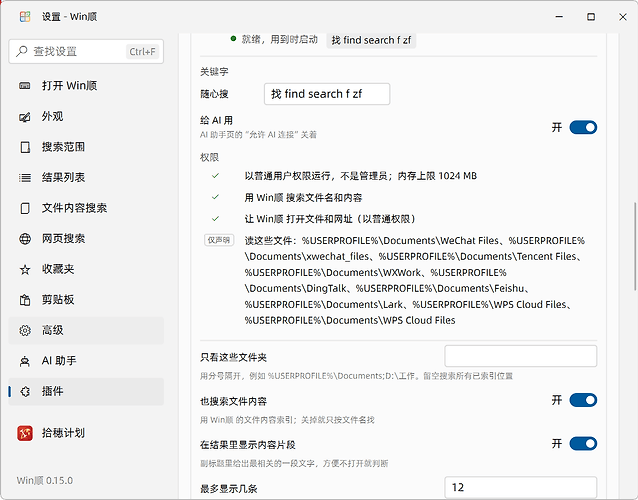
Task: Focus the 查找设置 search field
Action: 86,51
